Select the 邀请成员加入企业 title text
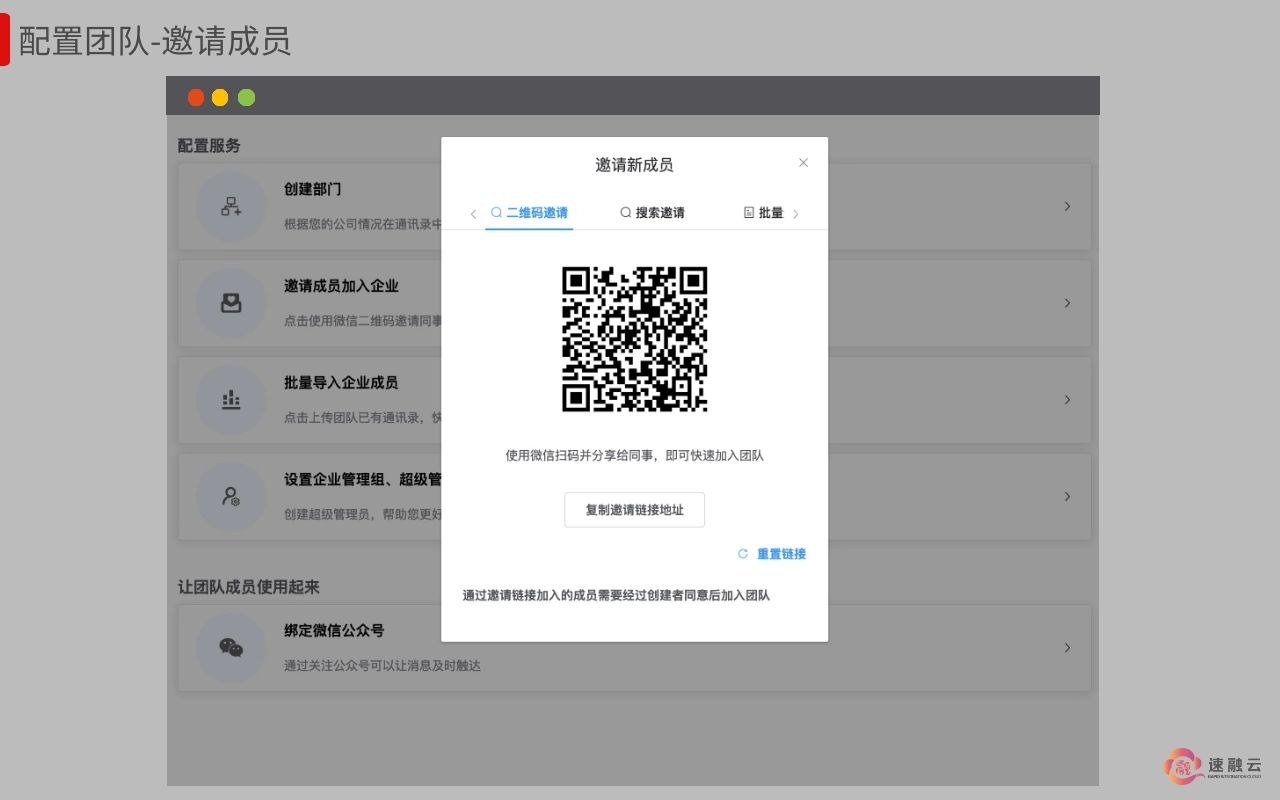The height and width of the screenshot is (800, 1280). click(341, 286)
